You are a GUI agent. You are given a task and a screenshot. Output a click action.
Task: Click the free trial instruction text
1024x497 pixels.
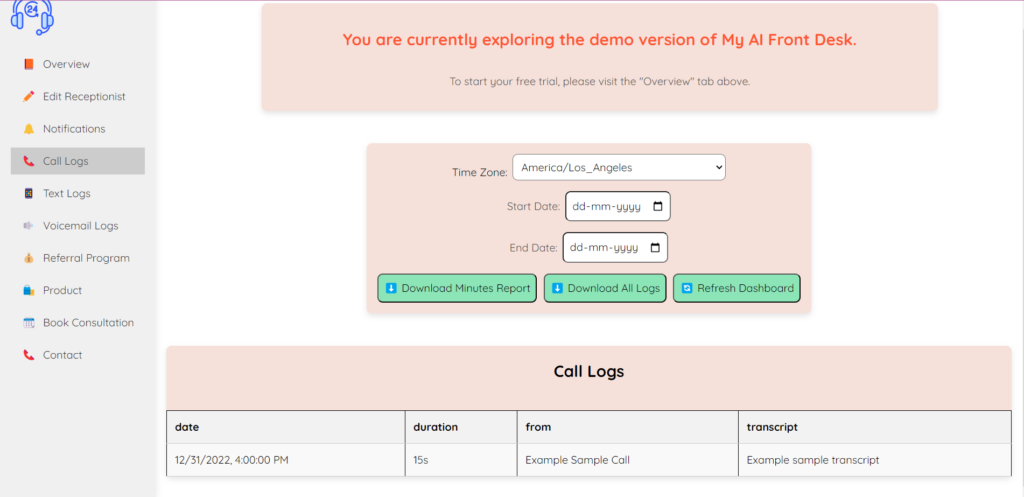point(600,82)
